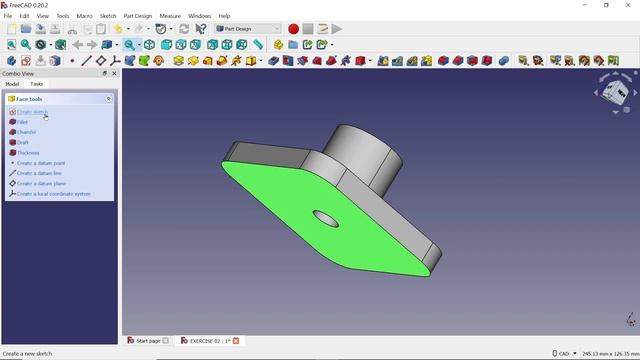Click the Refresh recompute icon

coord(184,29)
